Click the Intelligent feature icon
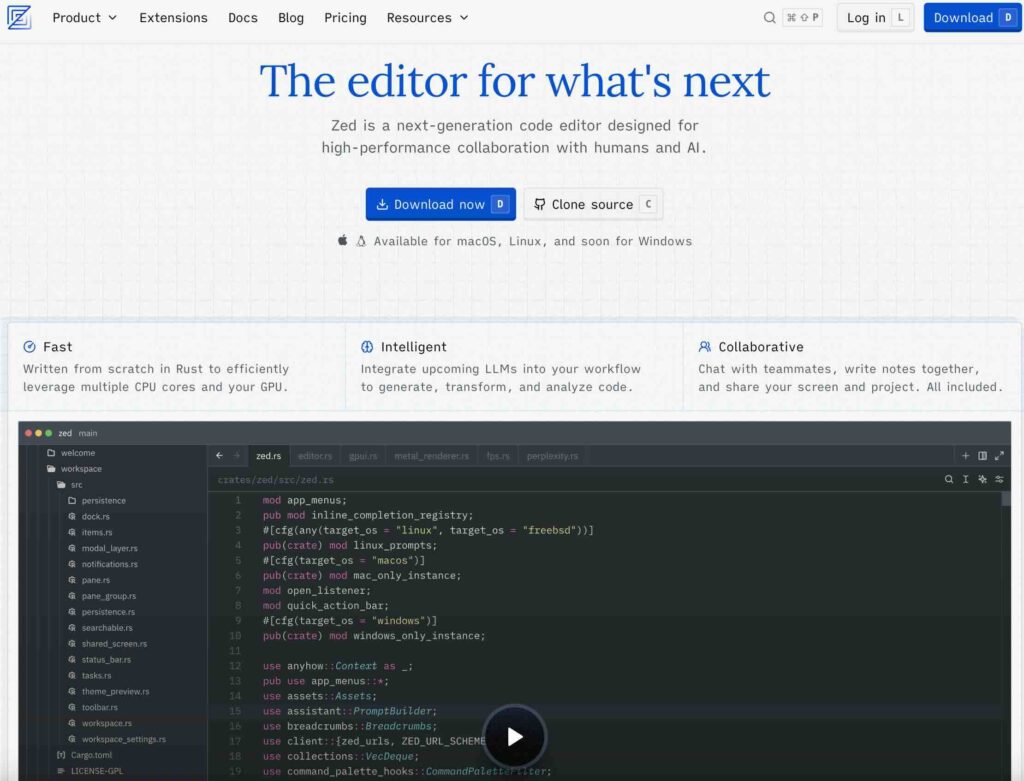 coord(367,347)
